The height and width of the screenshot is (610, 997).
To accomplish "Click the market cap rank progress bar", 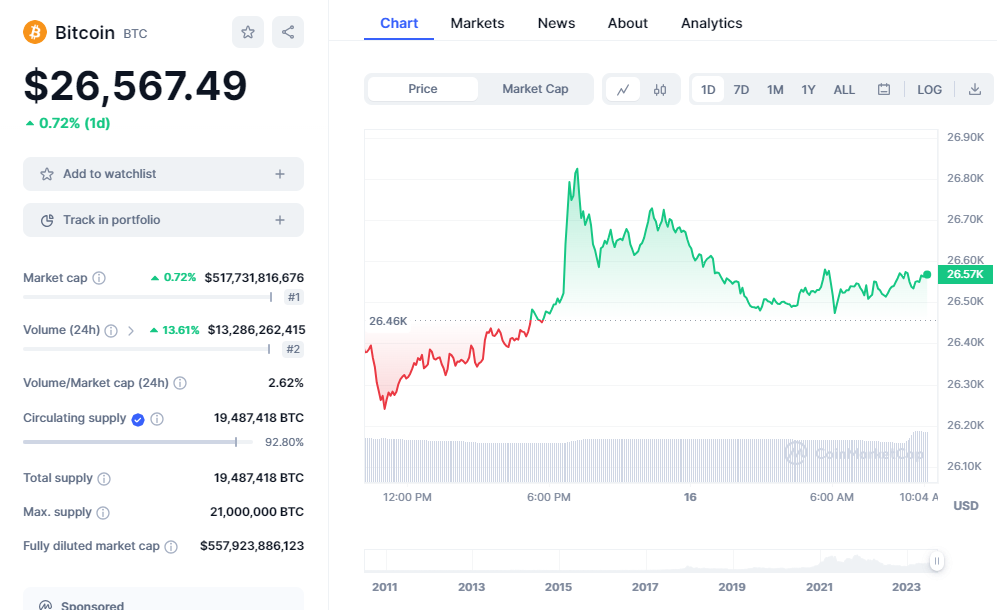I will tap(148, 297).
